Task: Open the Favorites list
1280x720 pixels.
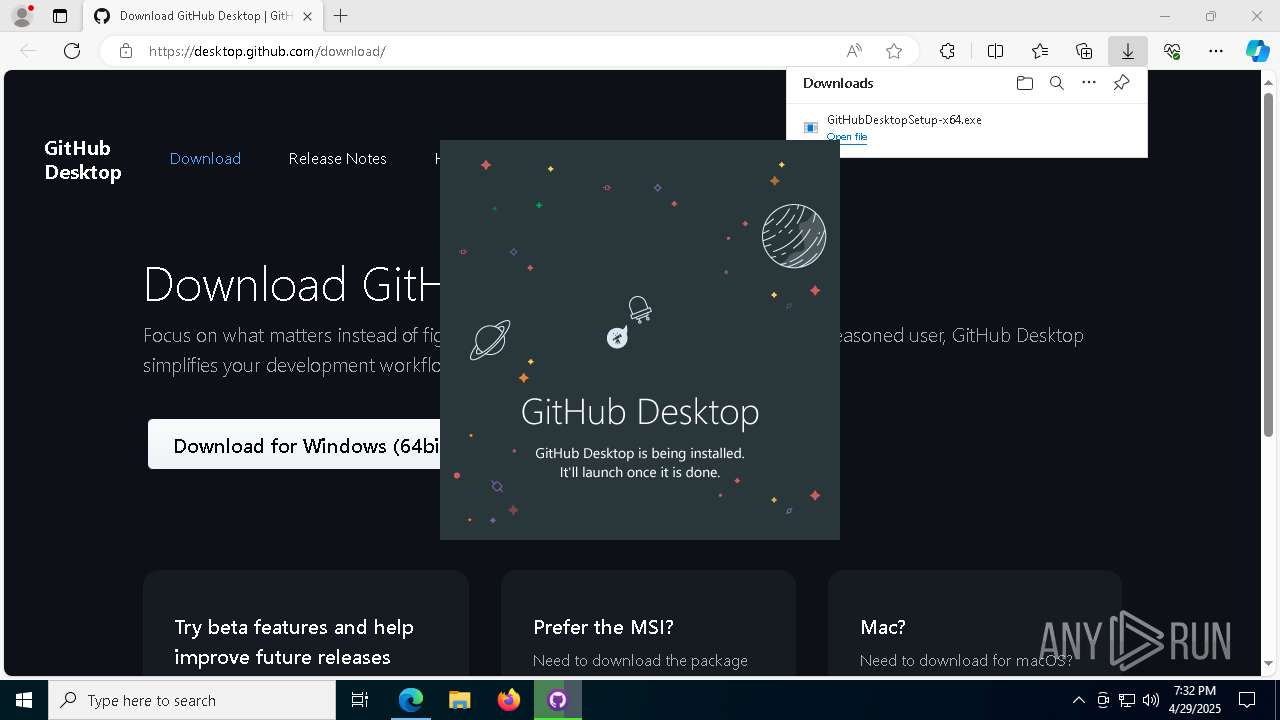Action: (x=1040, y=51)
